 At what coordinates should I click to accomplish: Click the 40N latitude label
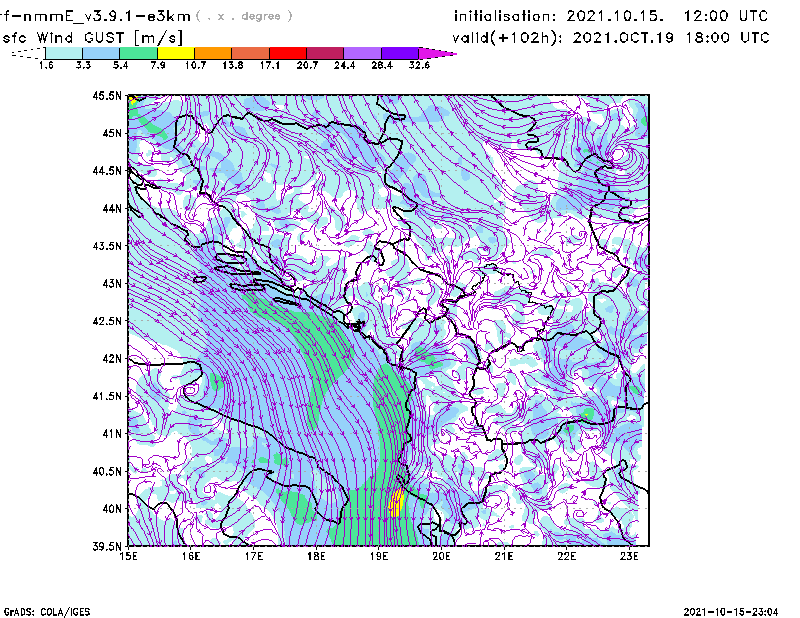(x=112, y=509)
